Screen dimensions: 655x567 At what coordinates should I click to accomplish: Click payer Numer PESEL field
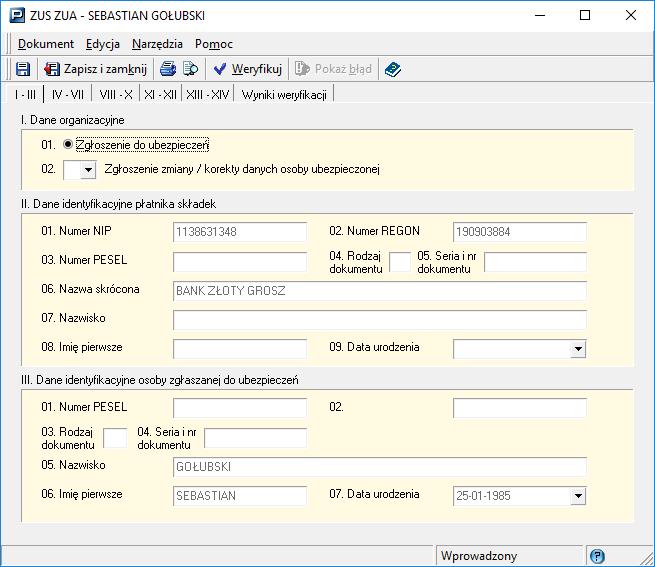pyautogui.click(x=240, y=262)
